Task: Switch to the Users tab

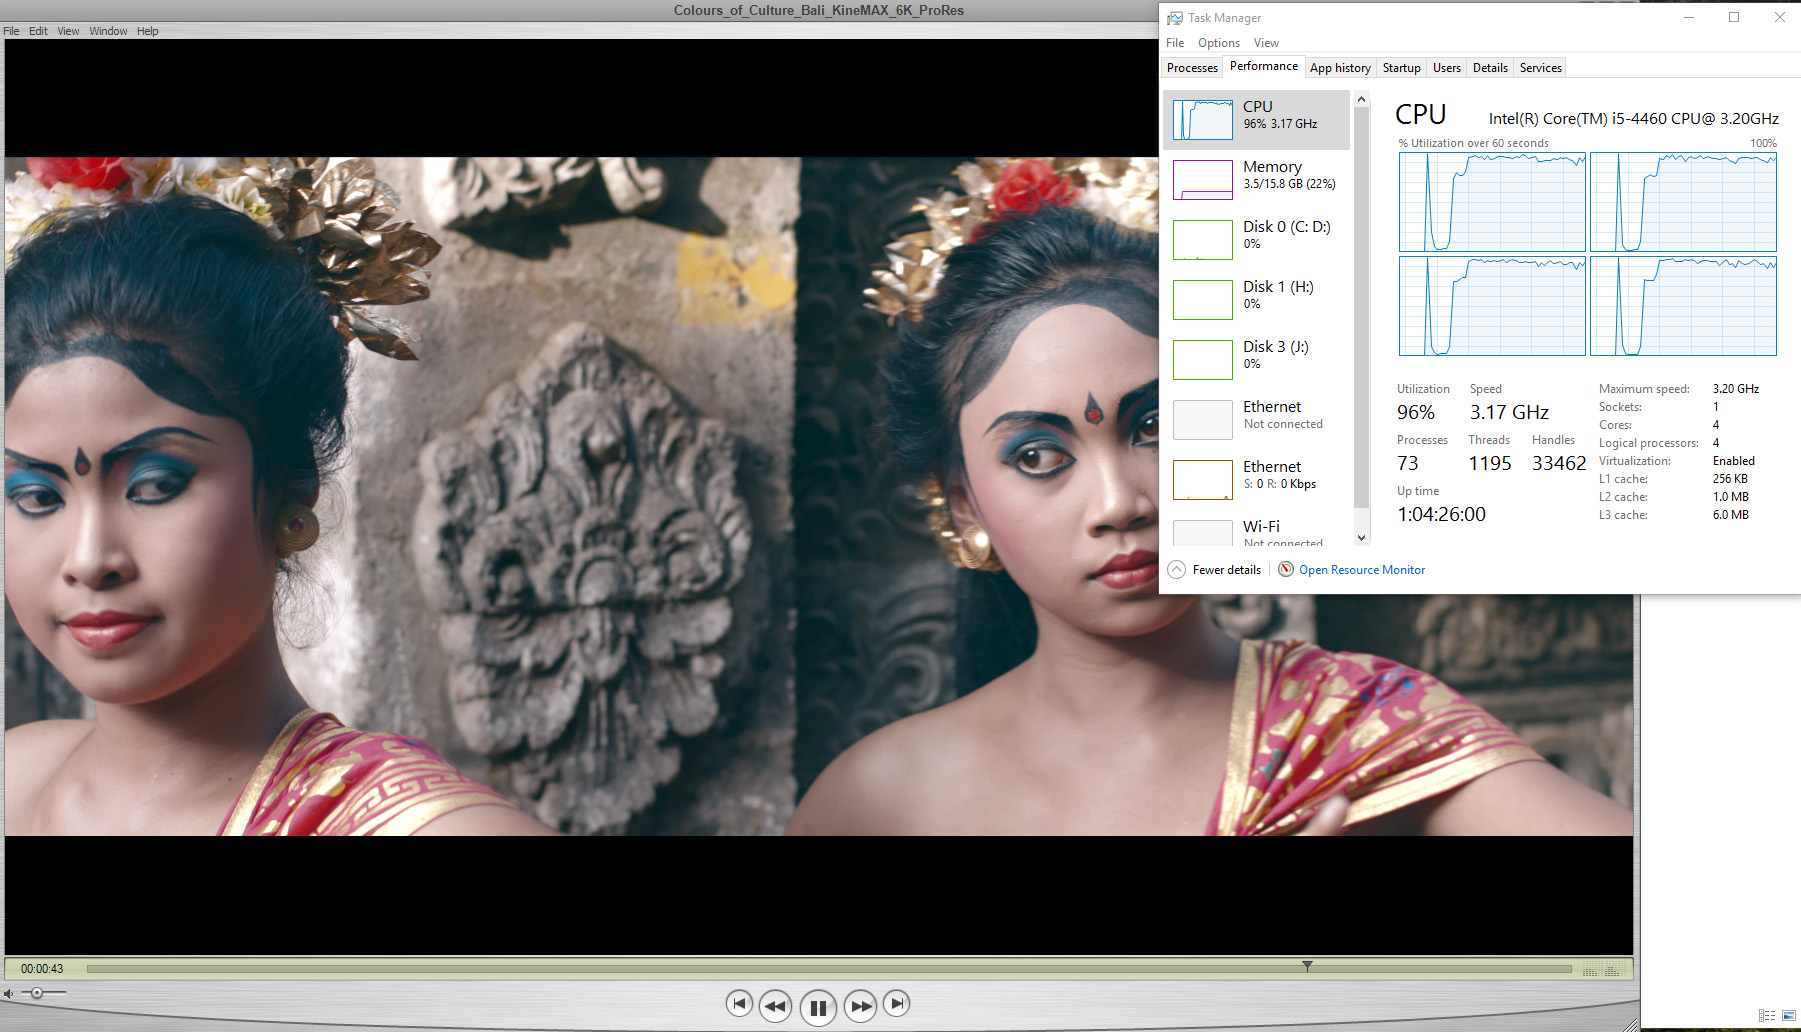Action: click(1446, 68)
